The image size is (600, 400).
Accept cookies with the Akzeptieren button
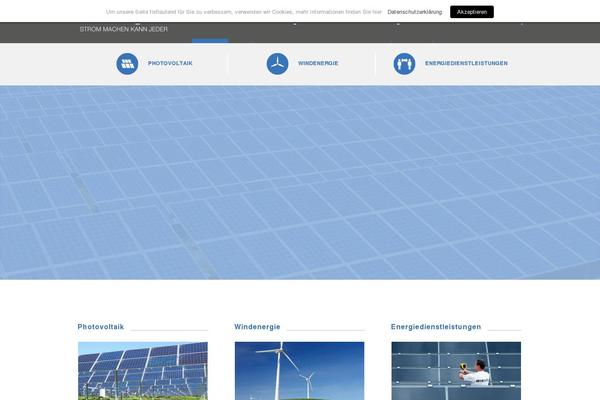coord(472,12)
